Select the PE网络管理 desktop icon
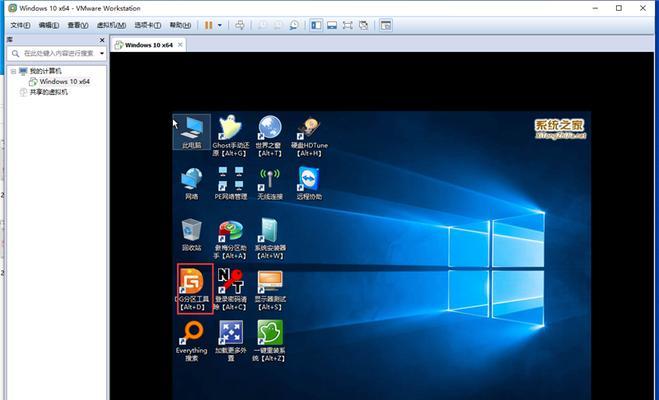Image resolution: width=659 pixels, height=400 pixels. click(x=231, y=183)
